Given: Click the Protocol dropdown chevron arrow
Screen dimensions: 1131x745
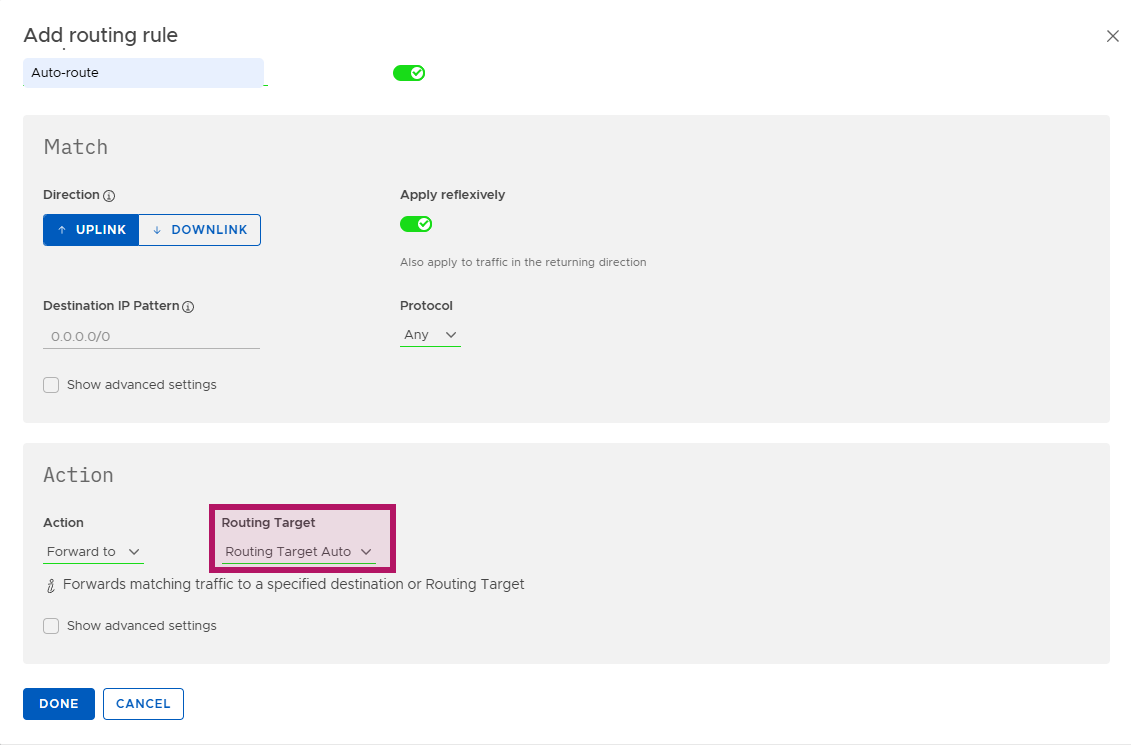Looking at the screenshot, I should 451,335.
